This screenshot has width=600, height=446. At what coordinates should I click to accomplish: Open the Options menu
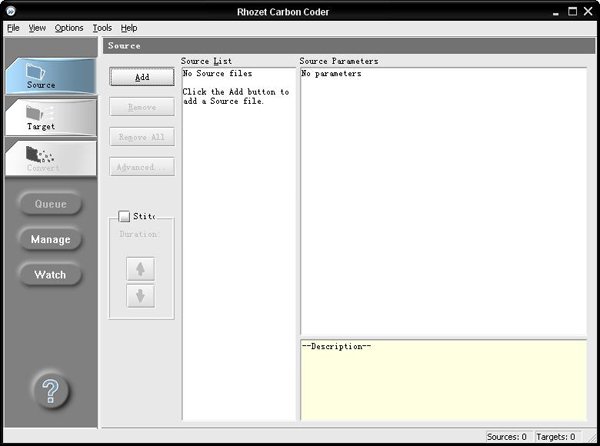[69, 28]
